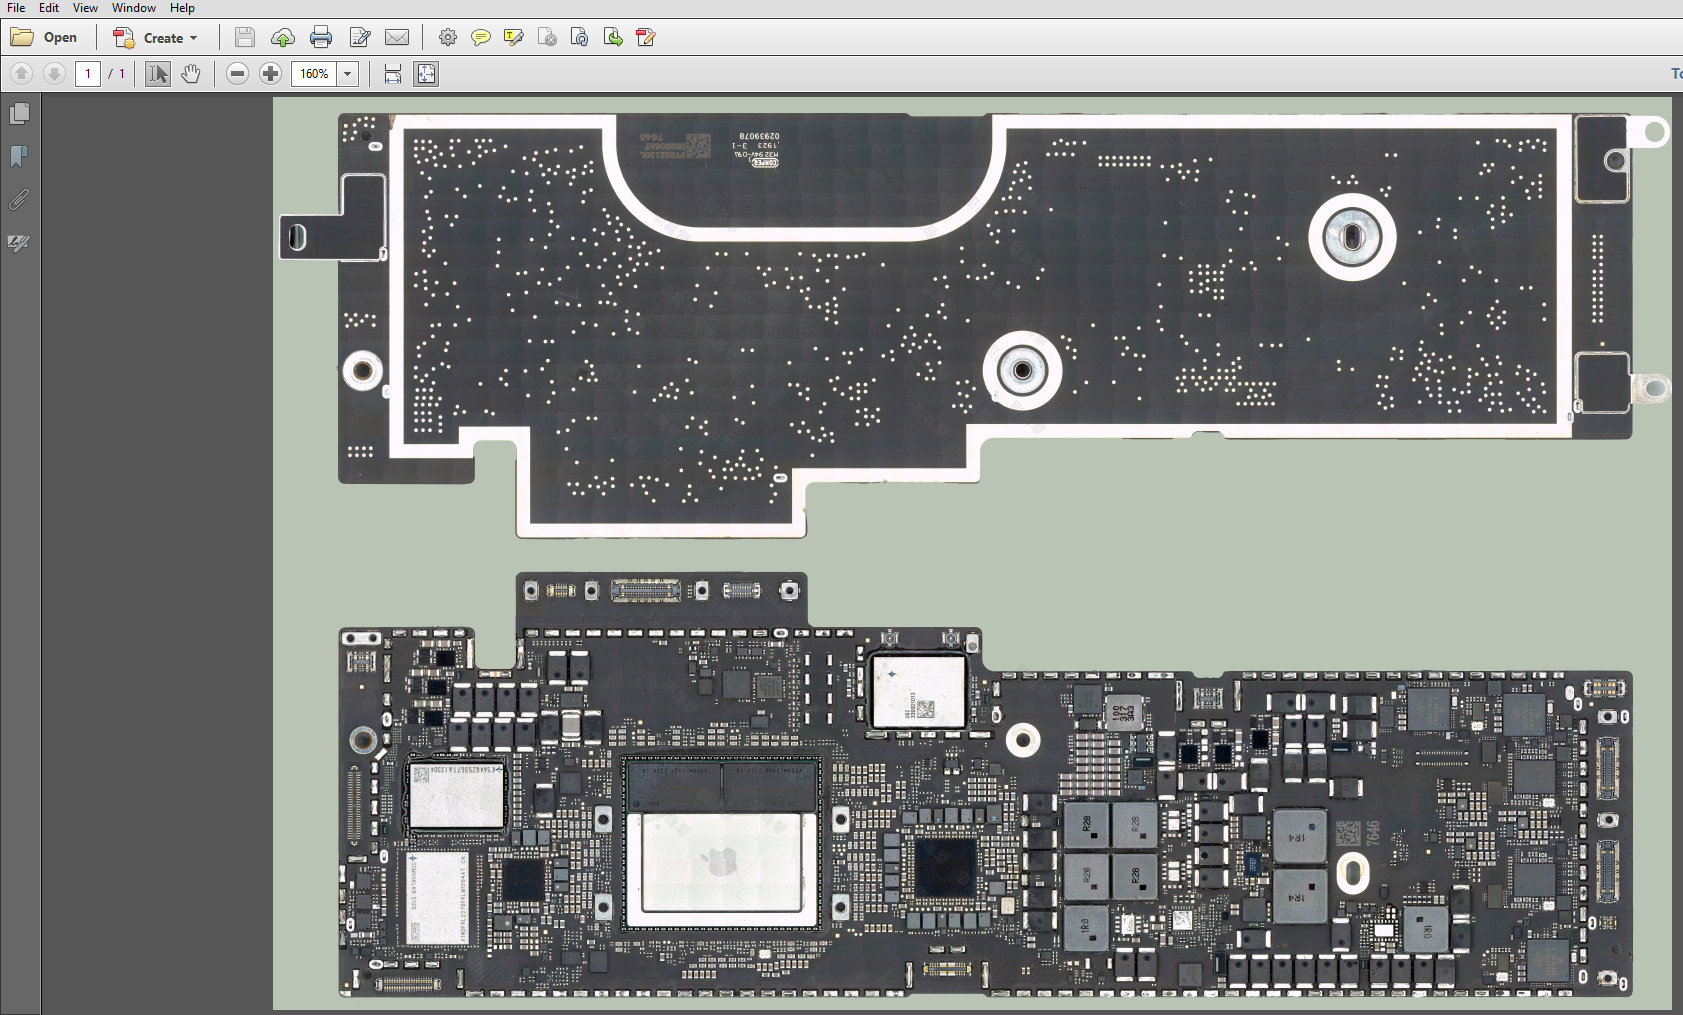
Task: Open the Bookmarks side panel
Action: point(19,157)
